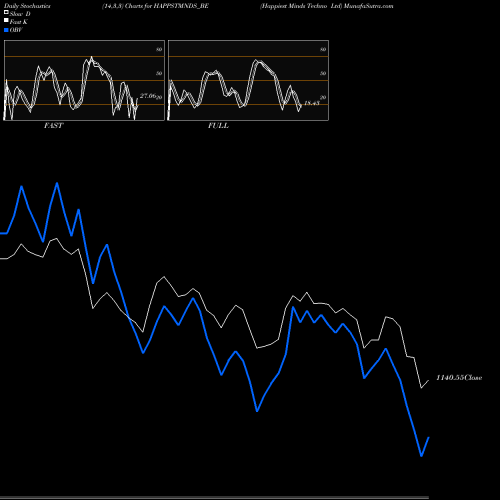This screenshot has height=500, width=500.
Task: Click the 1140.55 Close price label
Action: coord(459,378)
